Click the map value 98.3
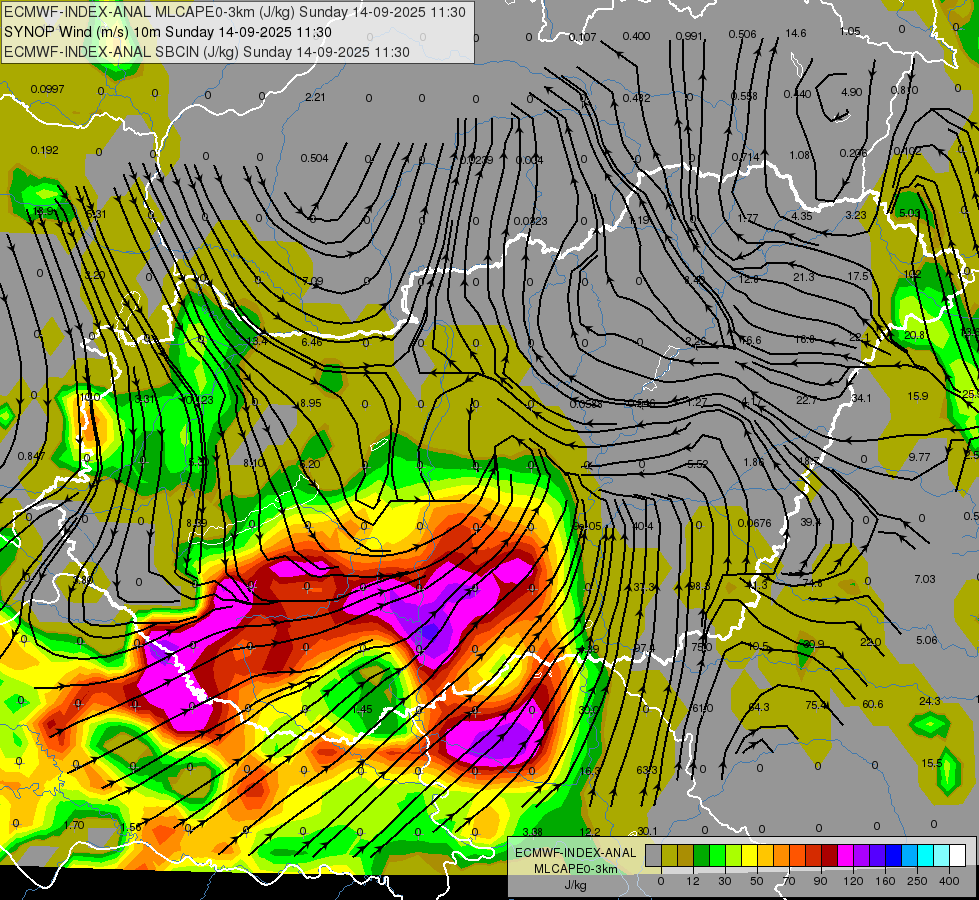Image resolution: width=979 pixels, height=900 pixels. pyautogui.click(x=699, y=586)
